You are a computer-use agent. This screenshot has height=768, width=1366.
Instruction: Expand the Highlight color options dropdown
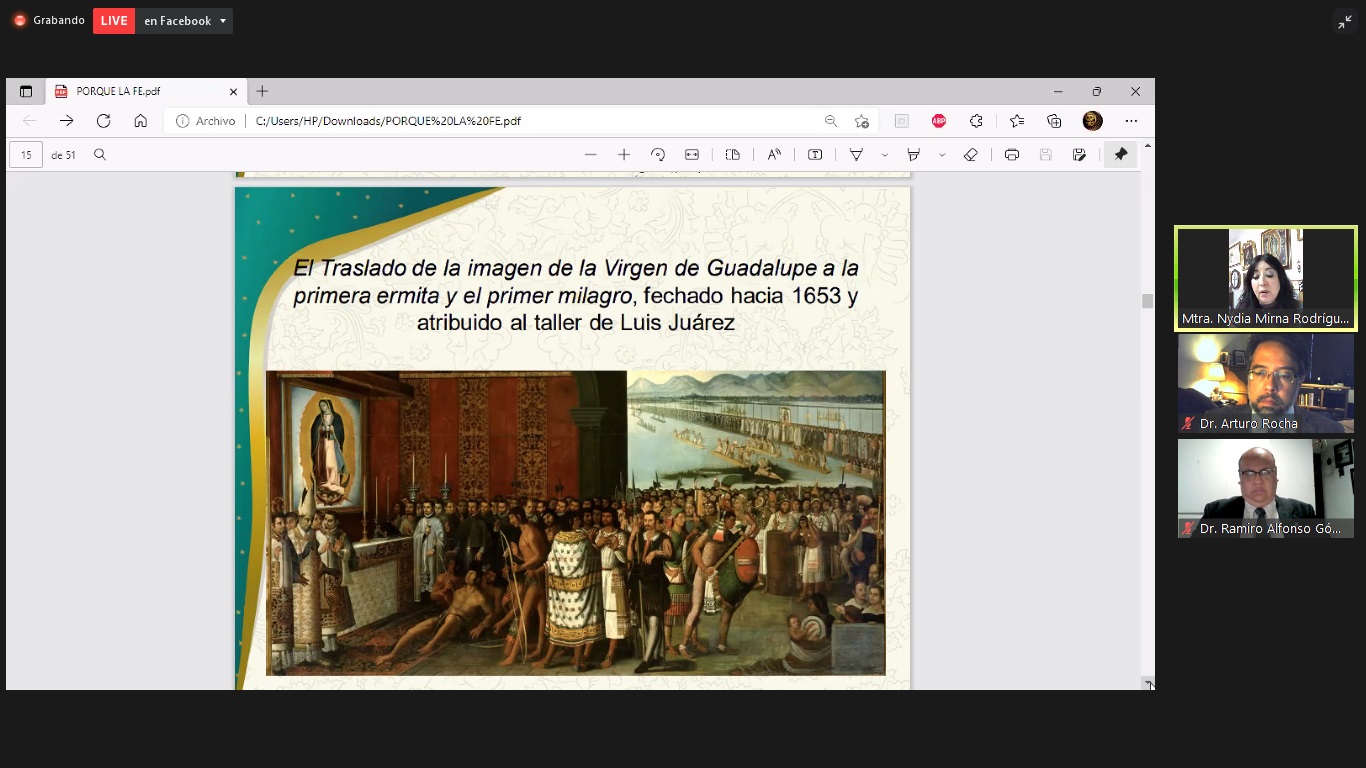[x=942, y=155]
